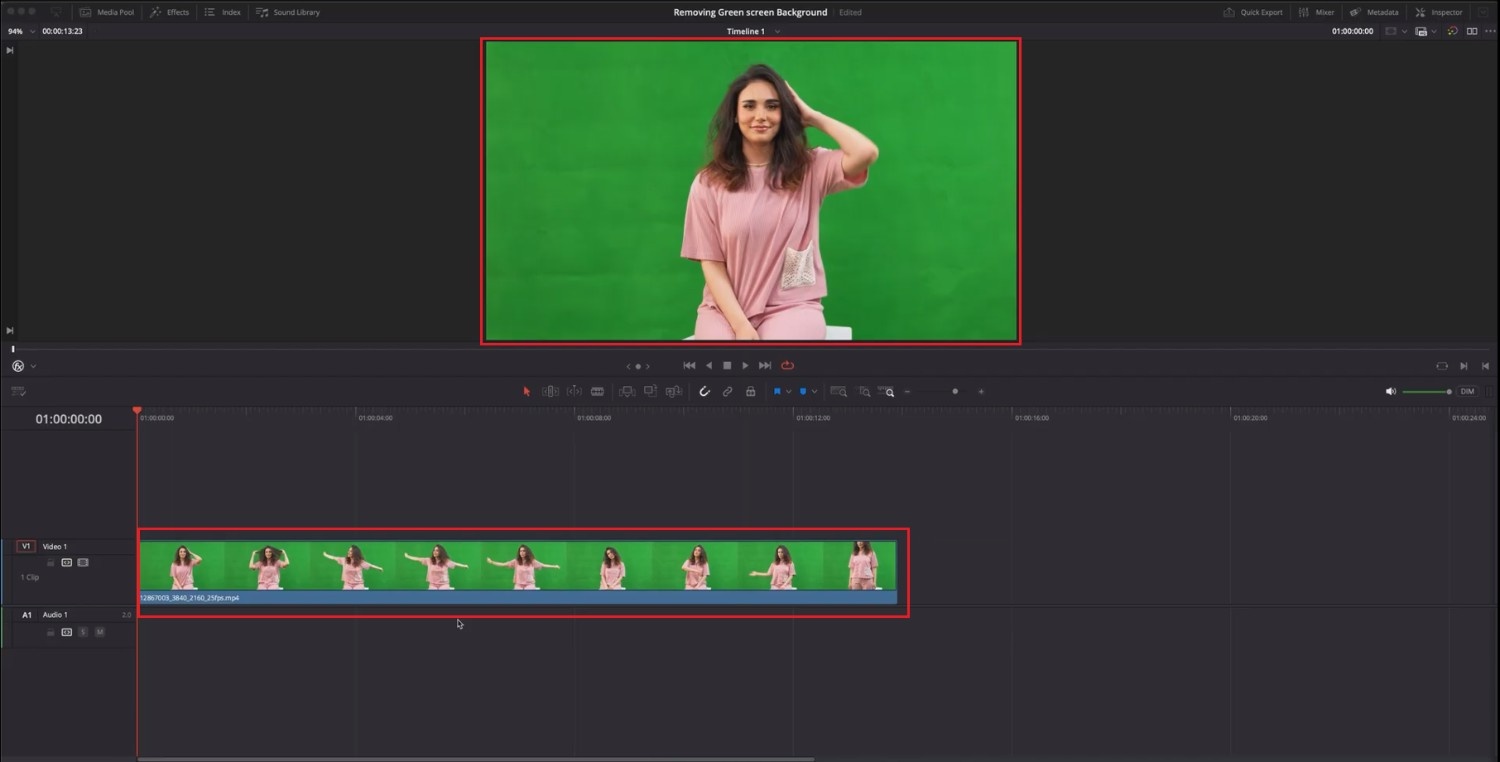Lock the Video 1 track
The width and height of the screenshot is (1500, 762).
[x=51, y=563]
